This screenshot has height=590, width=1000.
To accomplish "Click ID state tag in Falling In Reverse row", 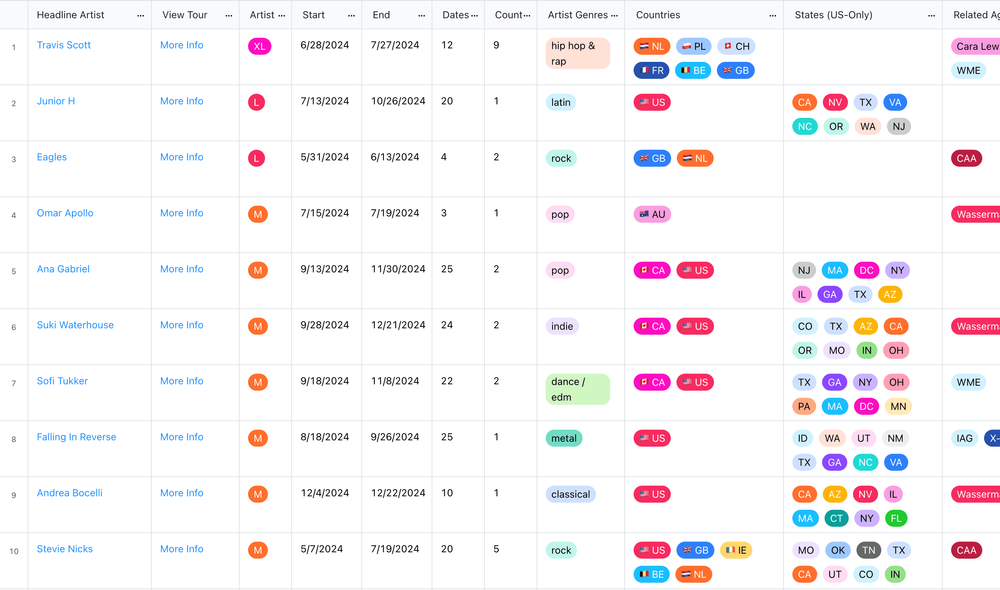I will point(802,438).
